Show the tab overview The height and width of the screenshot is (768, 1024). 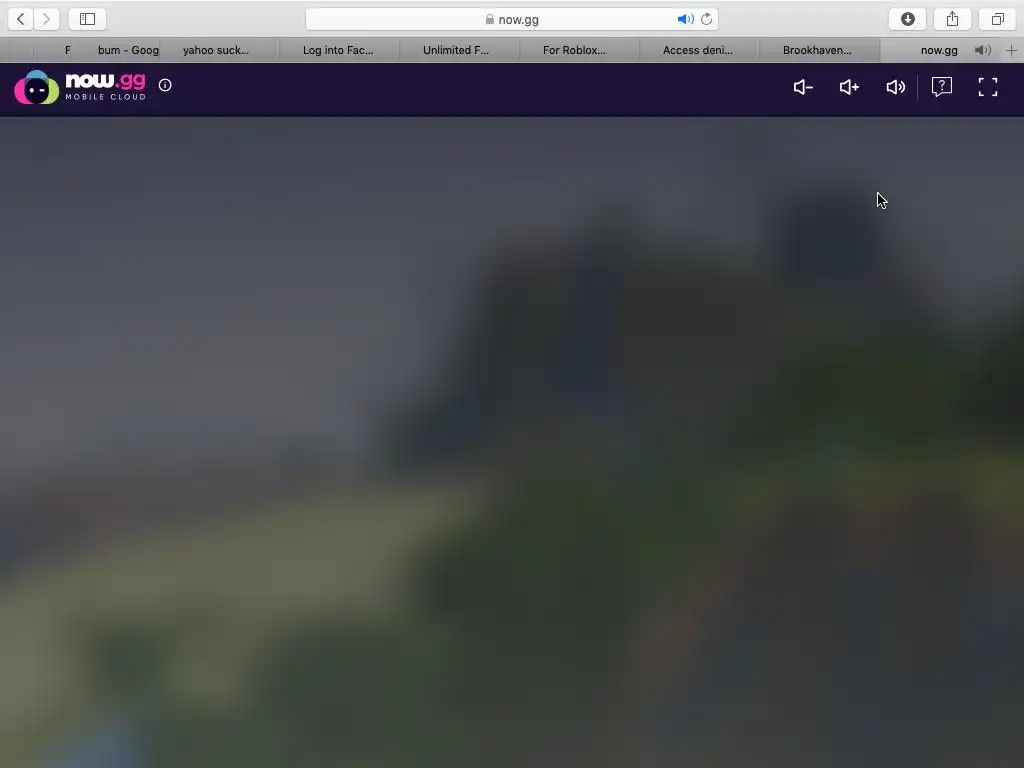click(997, 19)
